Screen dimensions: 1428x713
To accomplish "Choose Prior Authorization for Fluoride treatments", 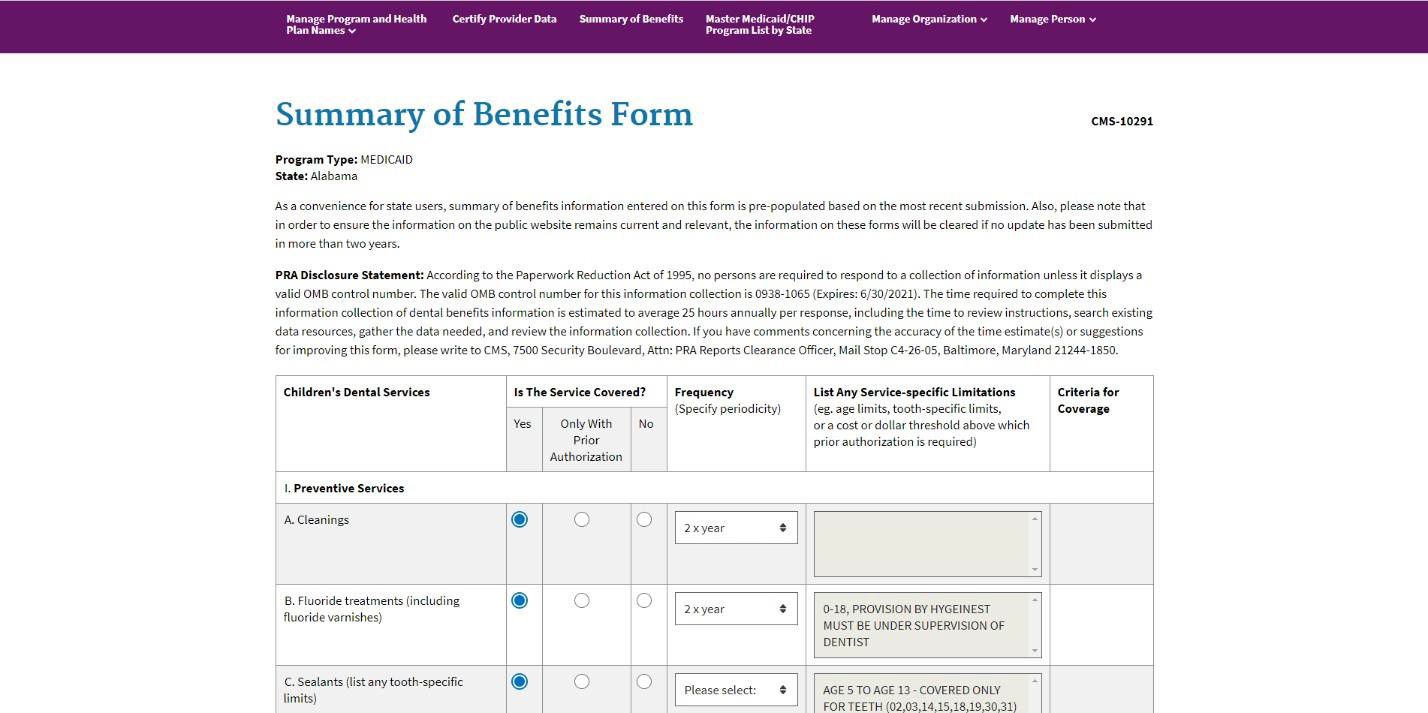I will coord(582,601).
